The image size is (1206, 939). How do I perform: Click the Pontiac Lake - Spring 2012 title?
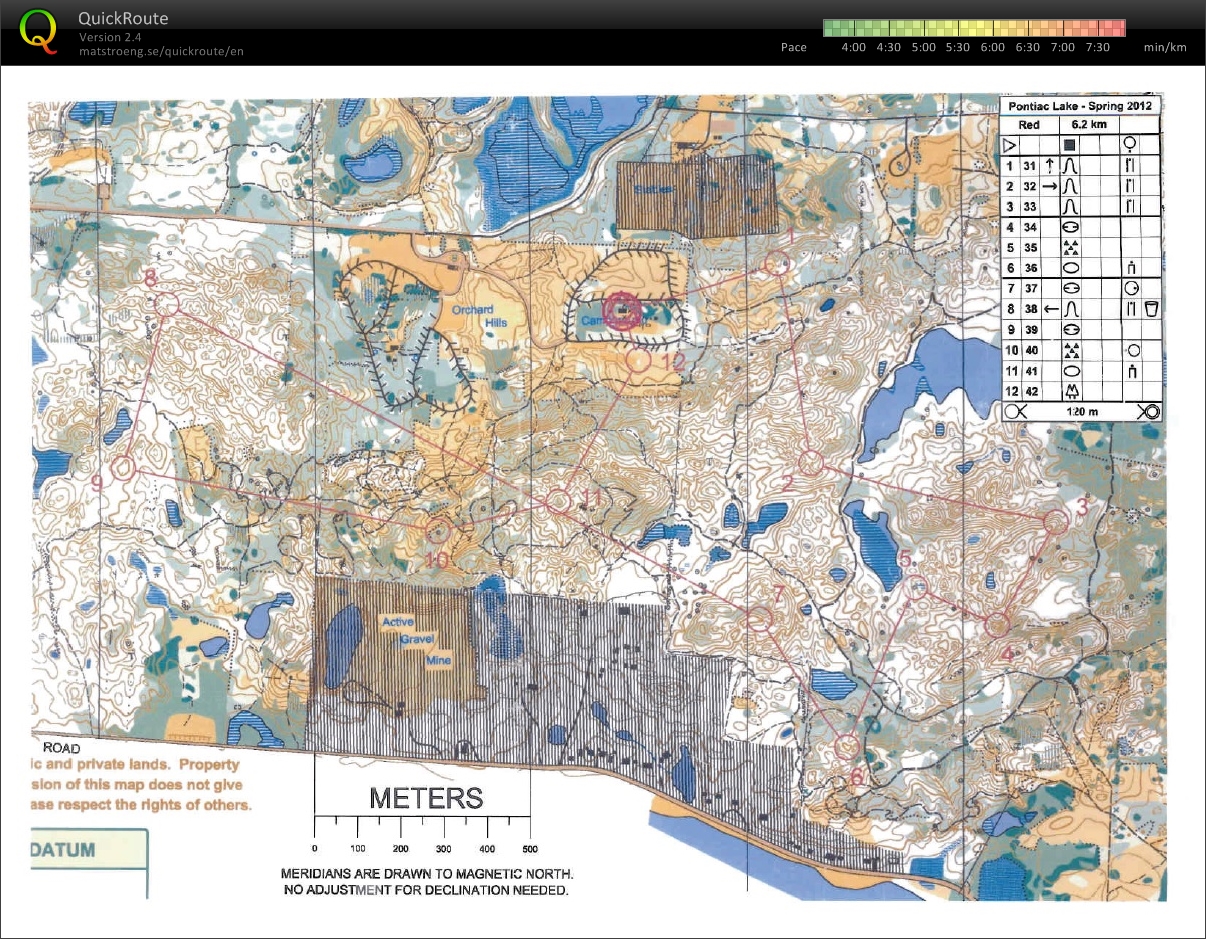[x=1080, y=105]
